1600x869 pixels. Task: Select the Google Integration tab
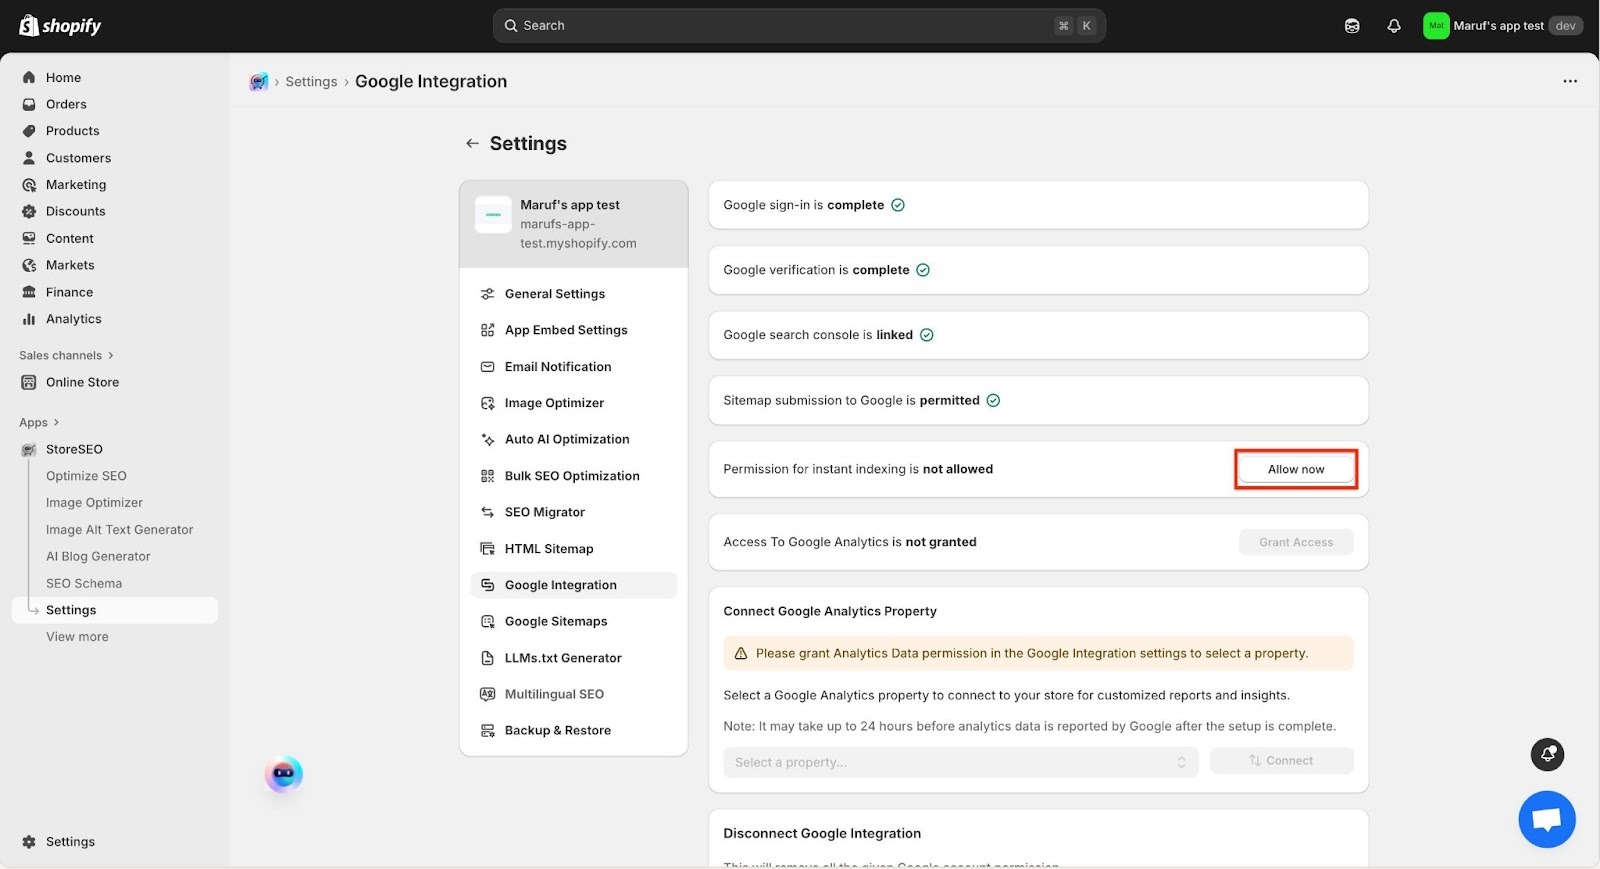click(574, 585)
